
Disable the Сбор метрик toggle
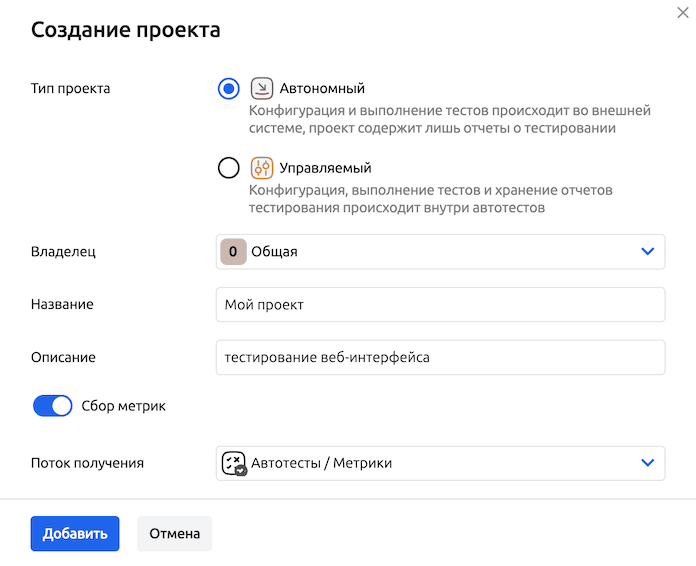pos(53,406)
